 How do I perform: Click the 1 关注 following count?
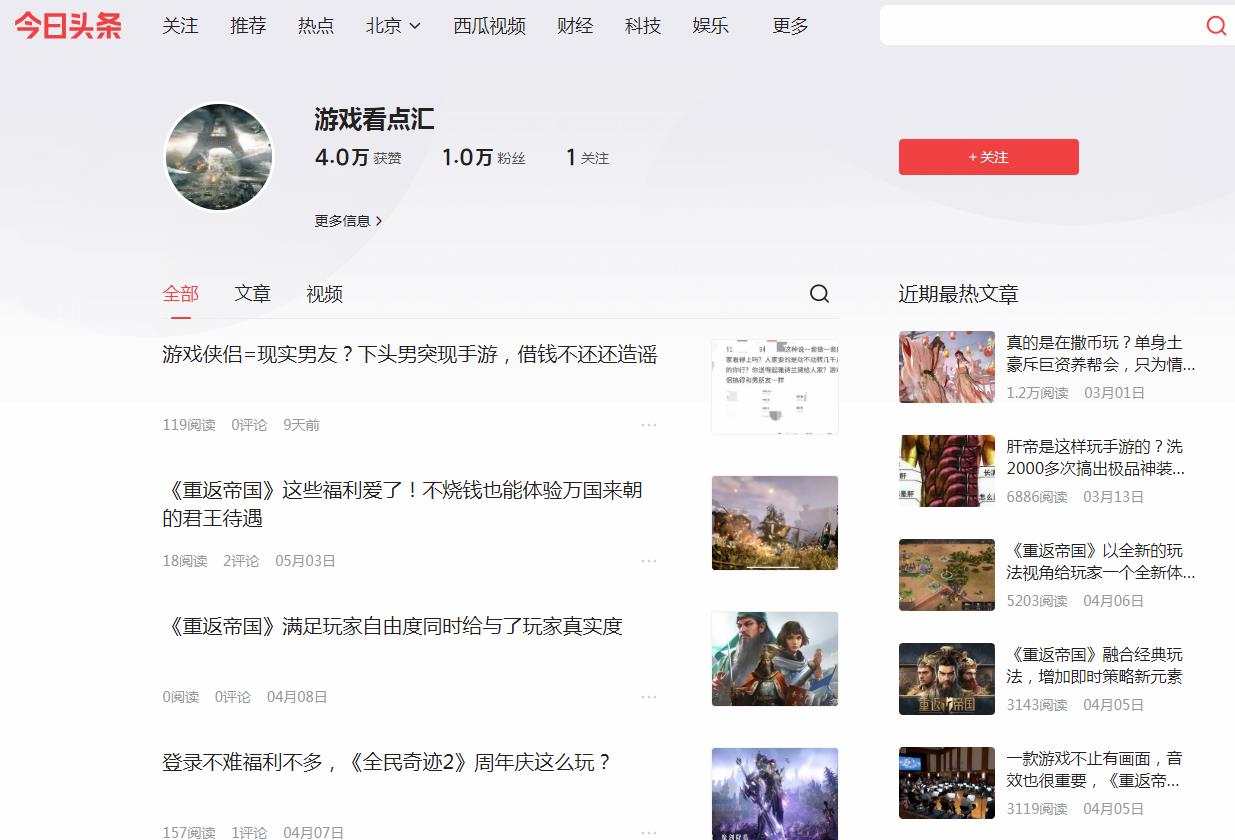(587, 158)
